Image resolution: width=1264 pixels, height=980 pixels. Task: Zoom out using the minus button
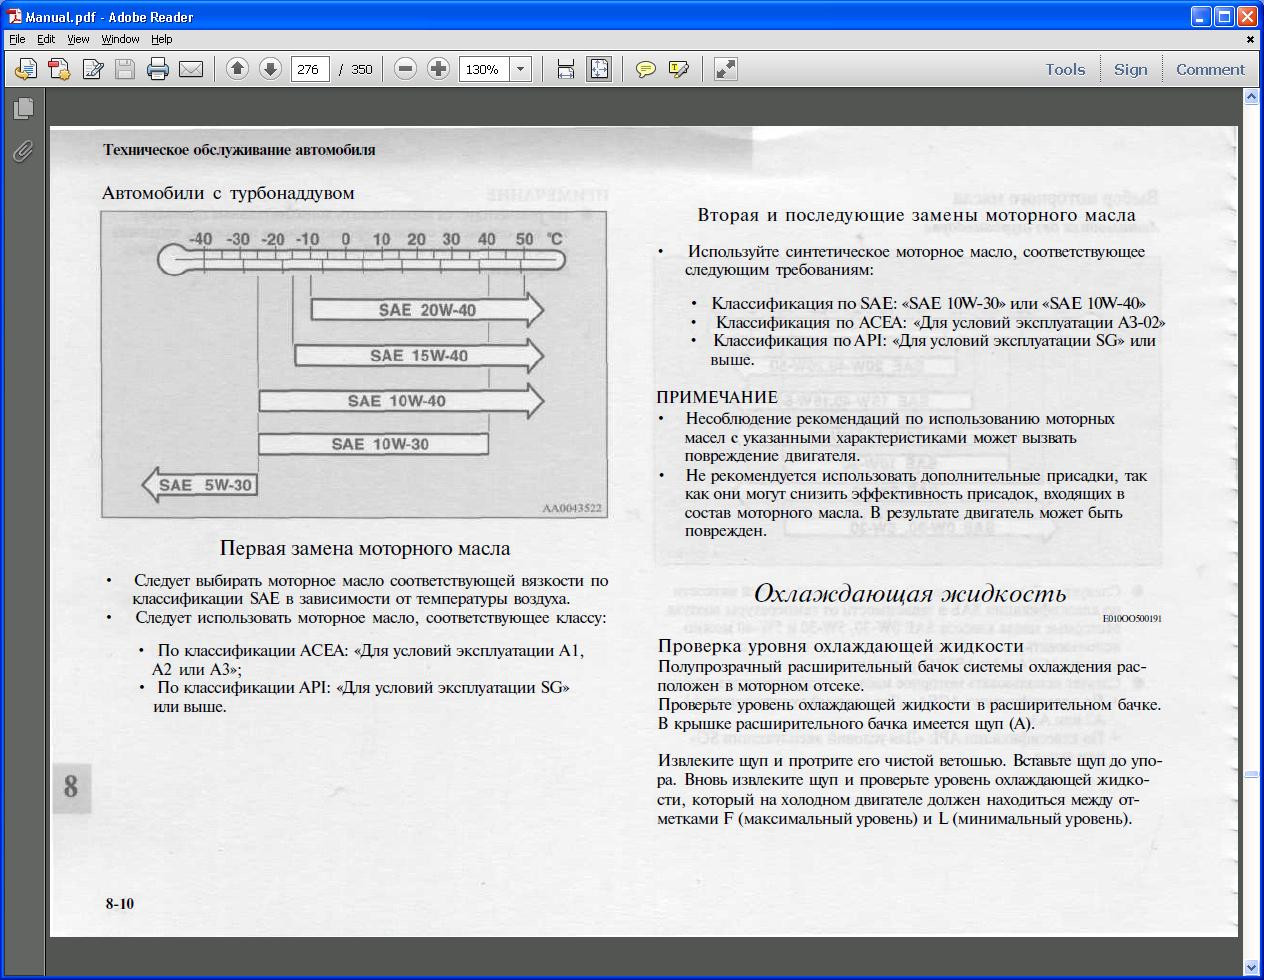(x=405, y=69)
